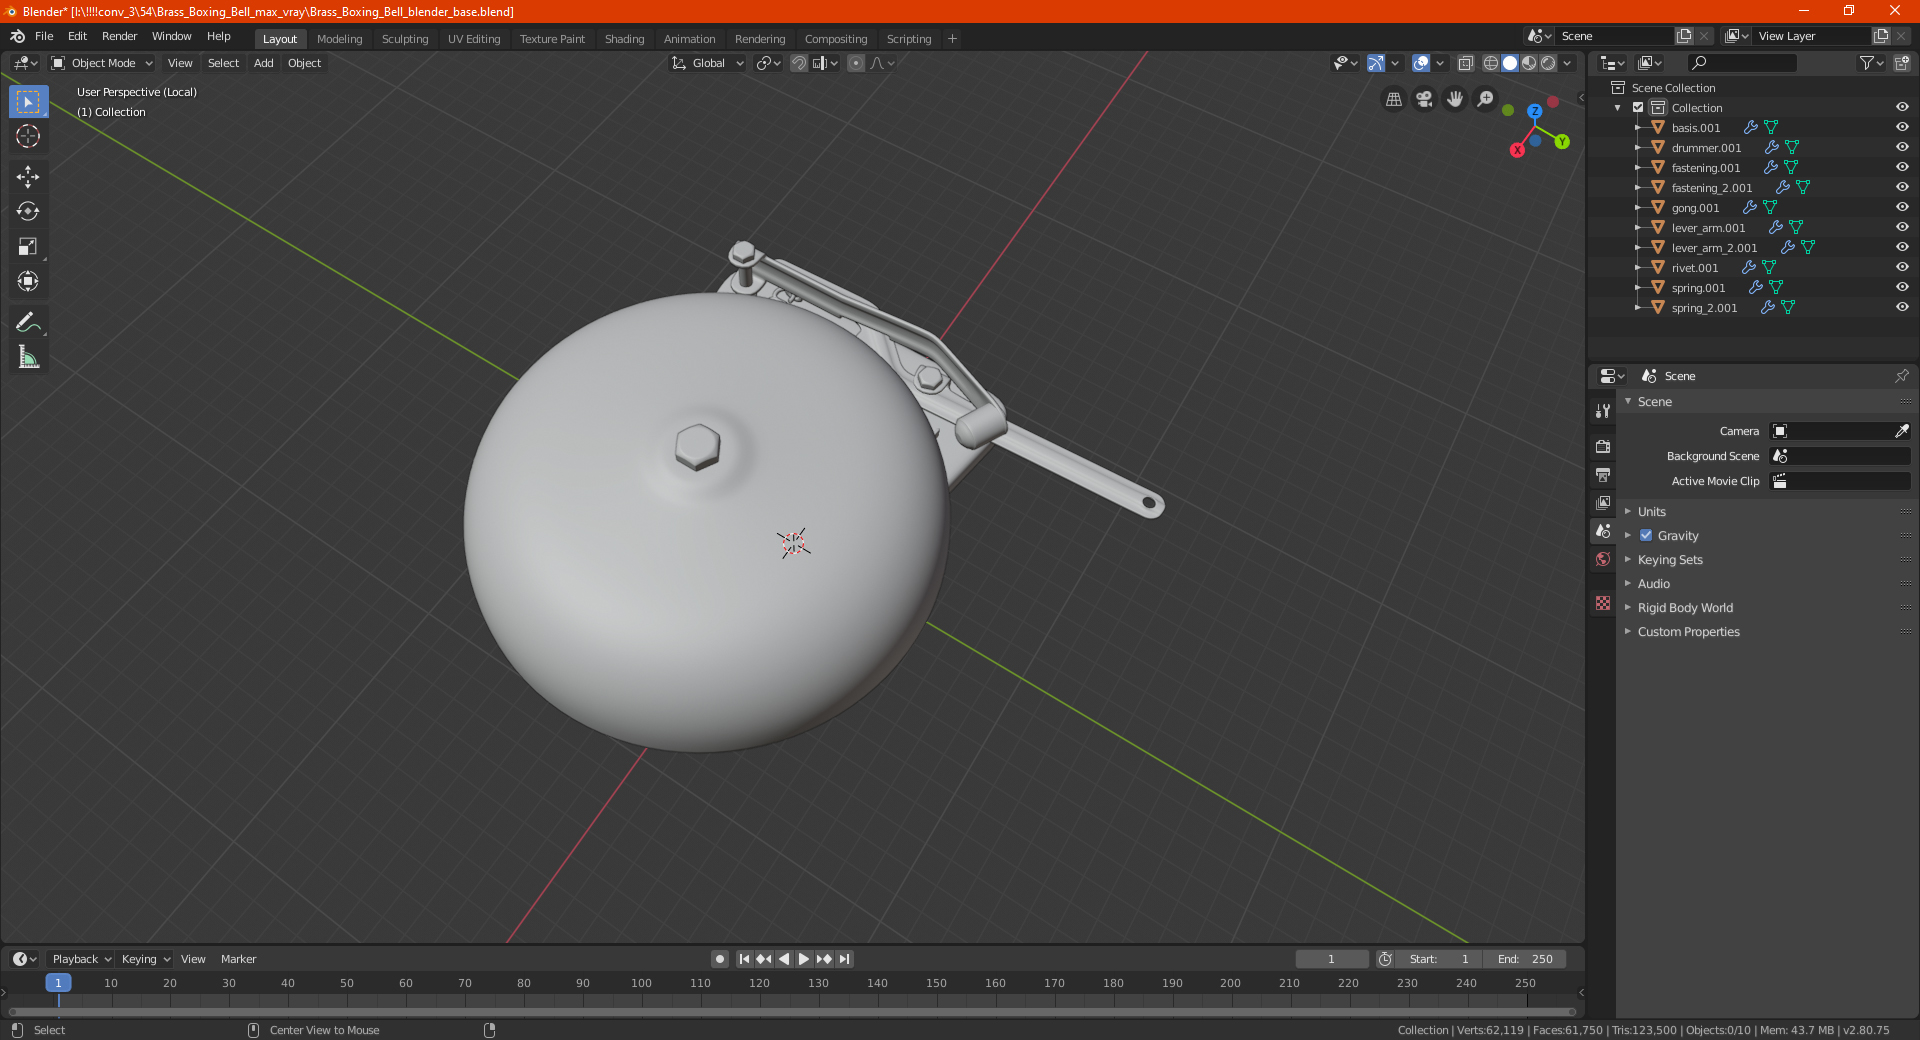
Task: Open the File menu
Action: pos(44,36)
